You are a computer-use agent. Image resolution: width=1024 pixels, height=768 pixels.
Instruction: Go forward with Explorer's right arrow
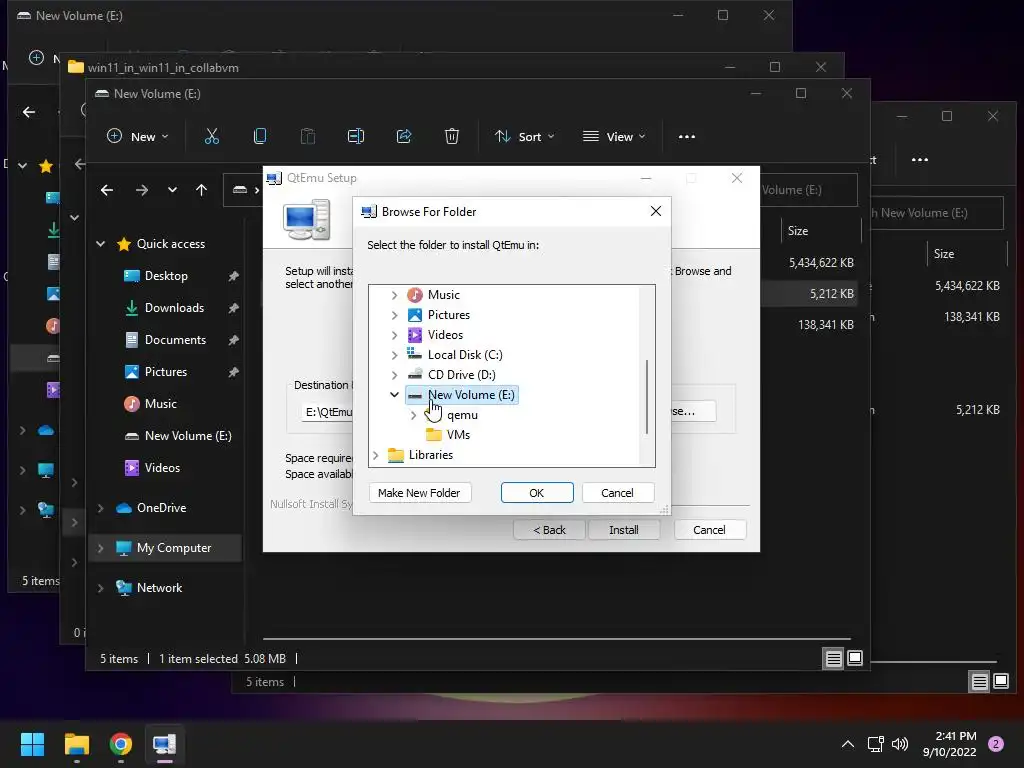(x=142, y=190)
